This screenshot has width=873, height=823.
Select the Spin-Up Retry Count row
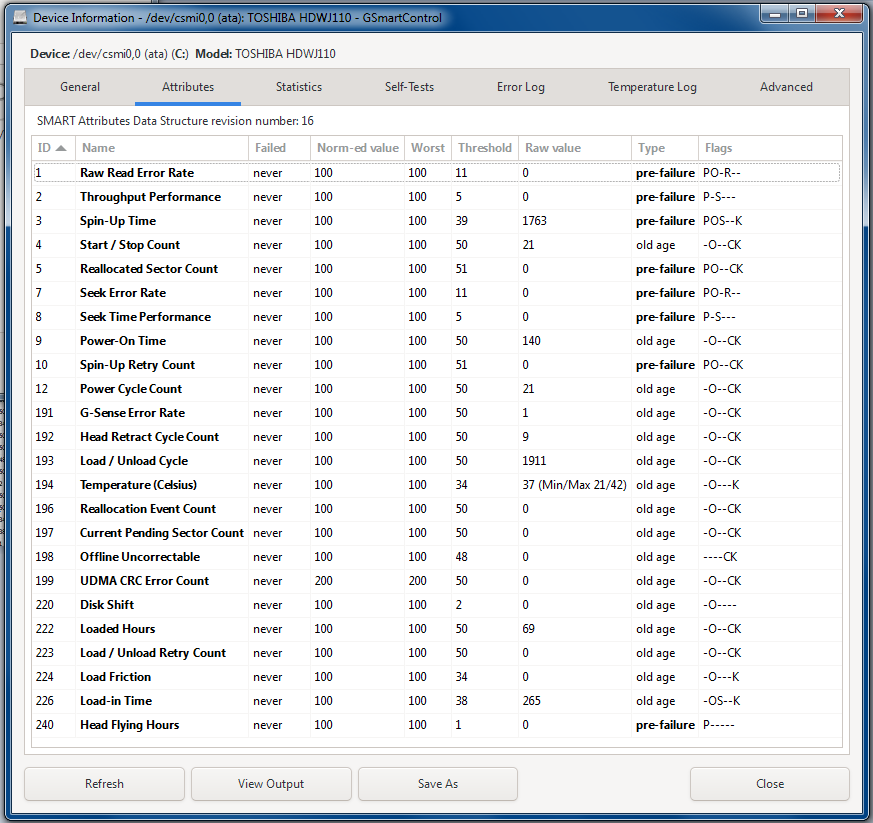[x=436, y=365]
